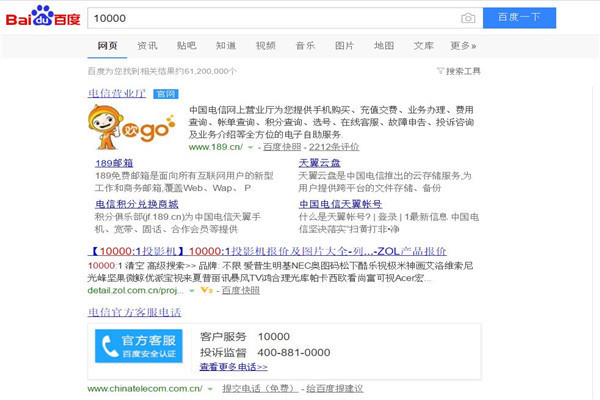Open 提交电话（免费） link
The image size is (600, 400).
(x=260, y=389)
